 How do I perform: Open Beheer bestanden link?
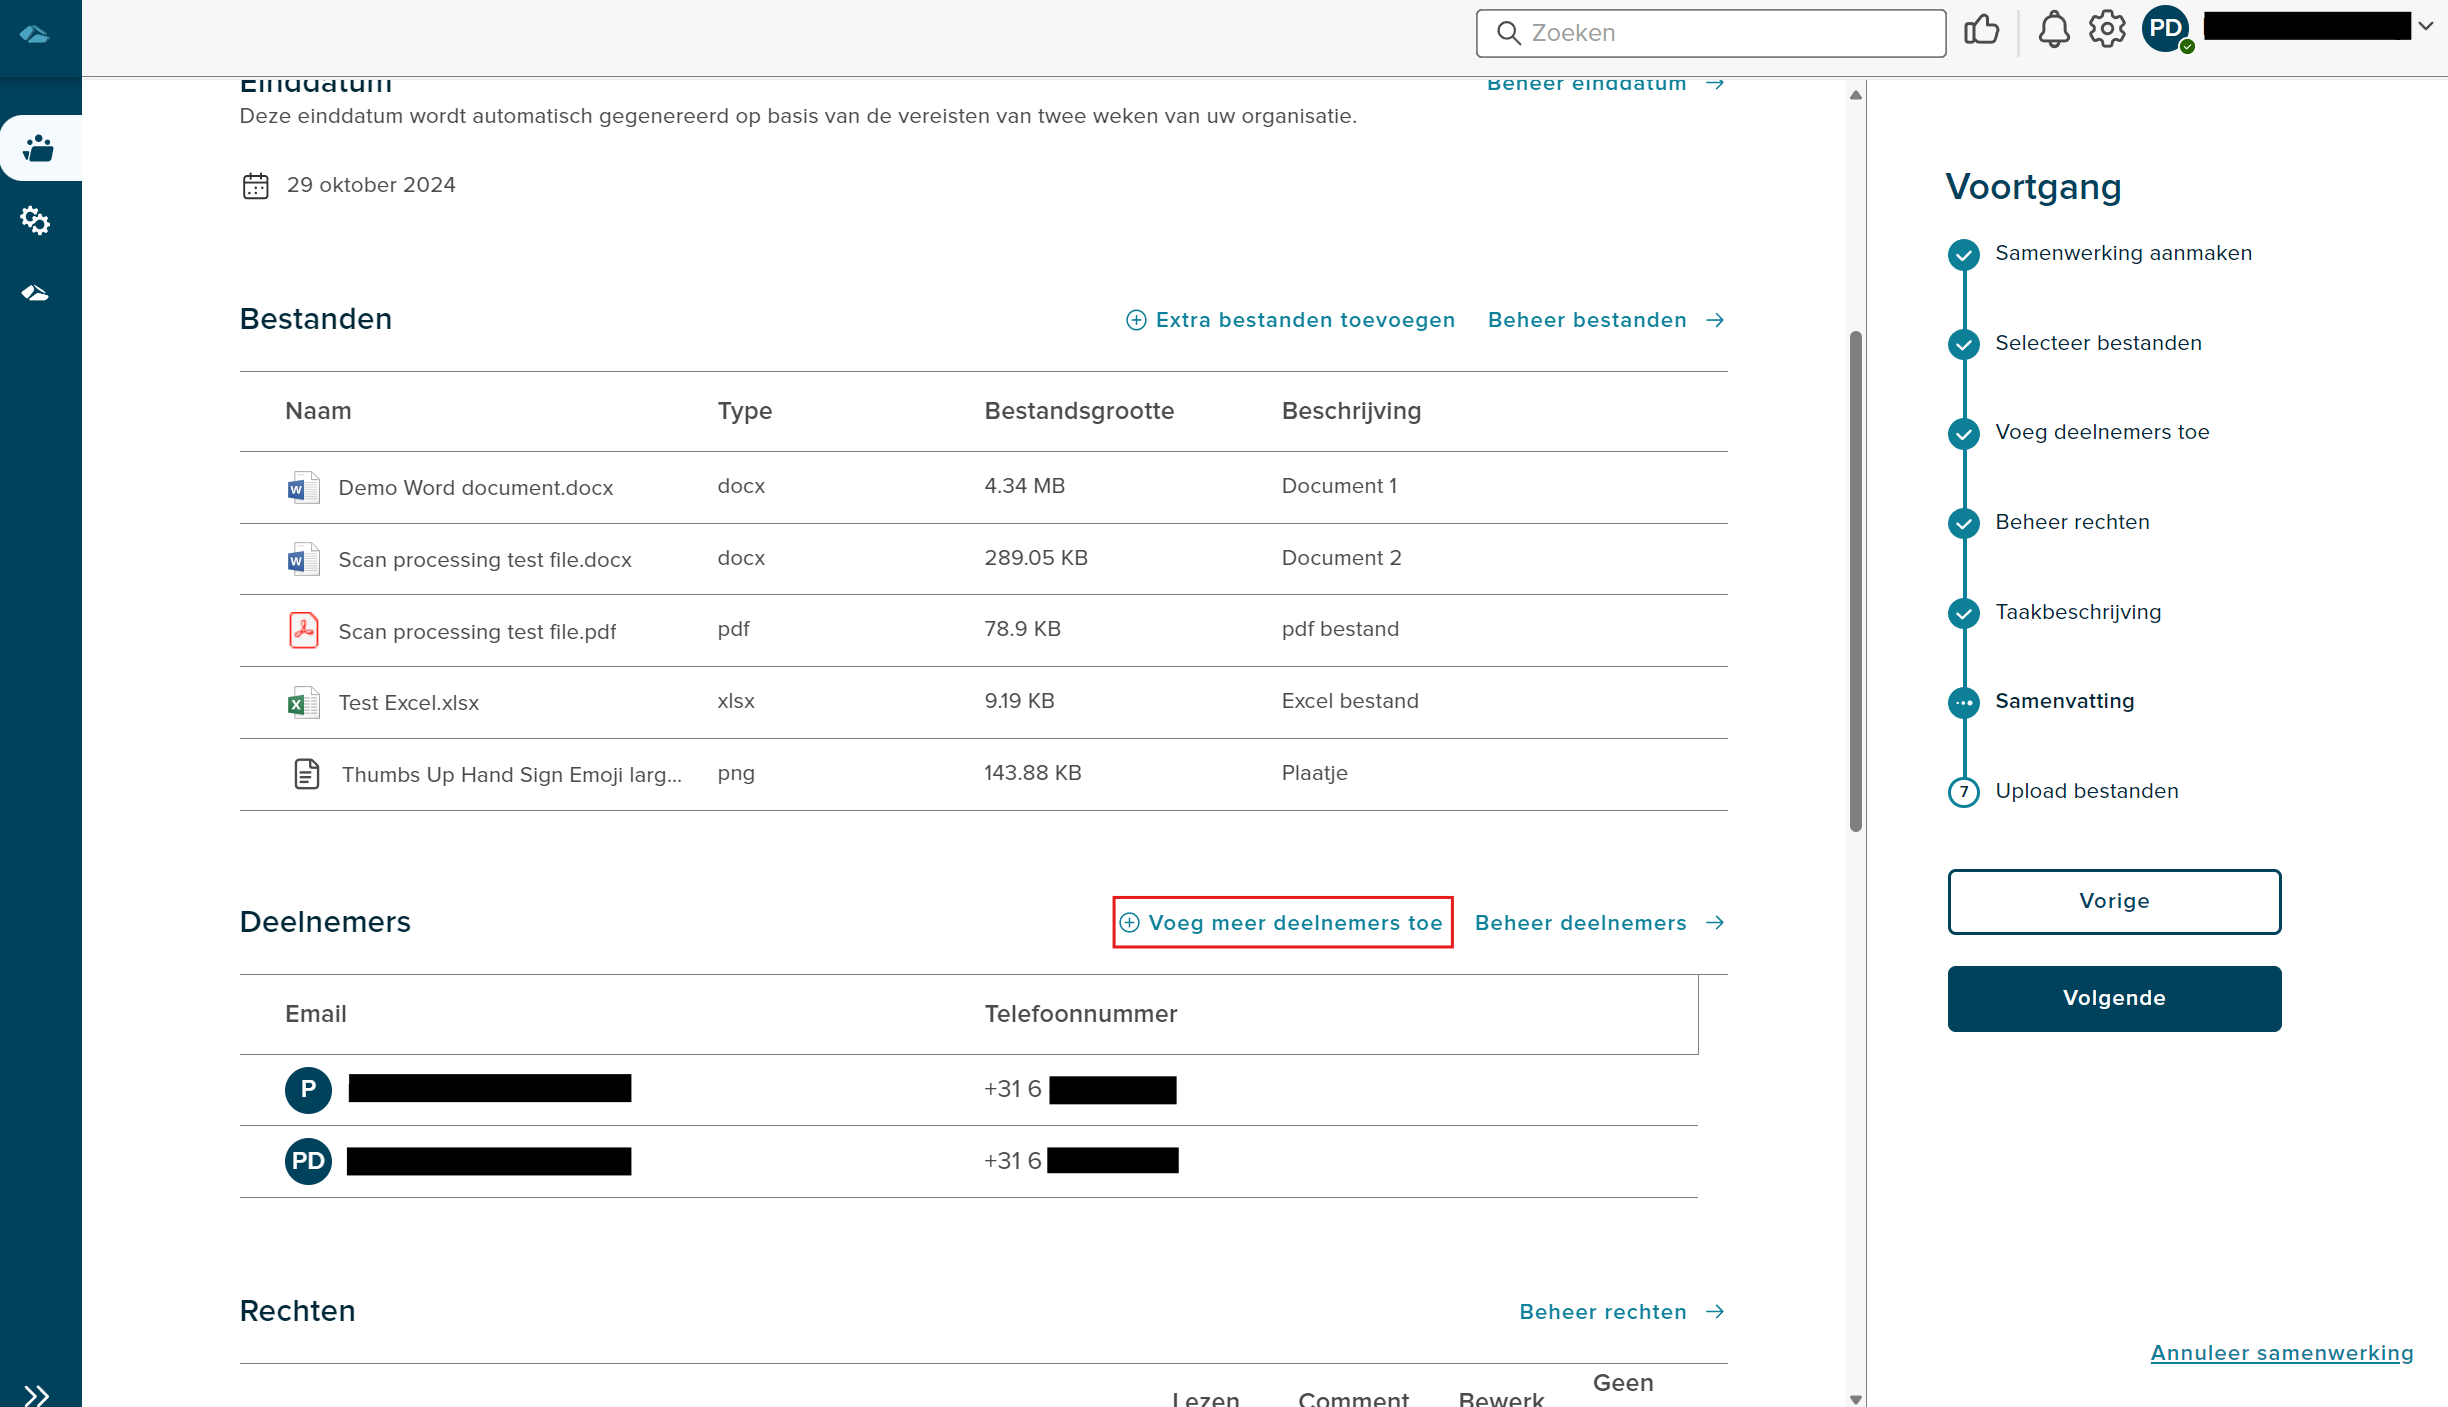(1606, 320)
